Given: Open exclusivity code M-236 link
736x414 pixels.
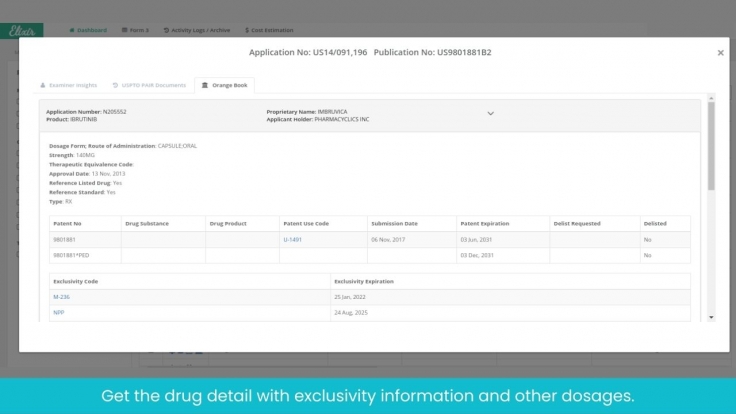Looking at the screenshot, I should click(x=61, y=297).
